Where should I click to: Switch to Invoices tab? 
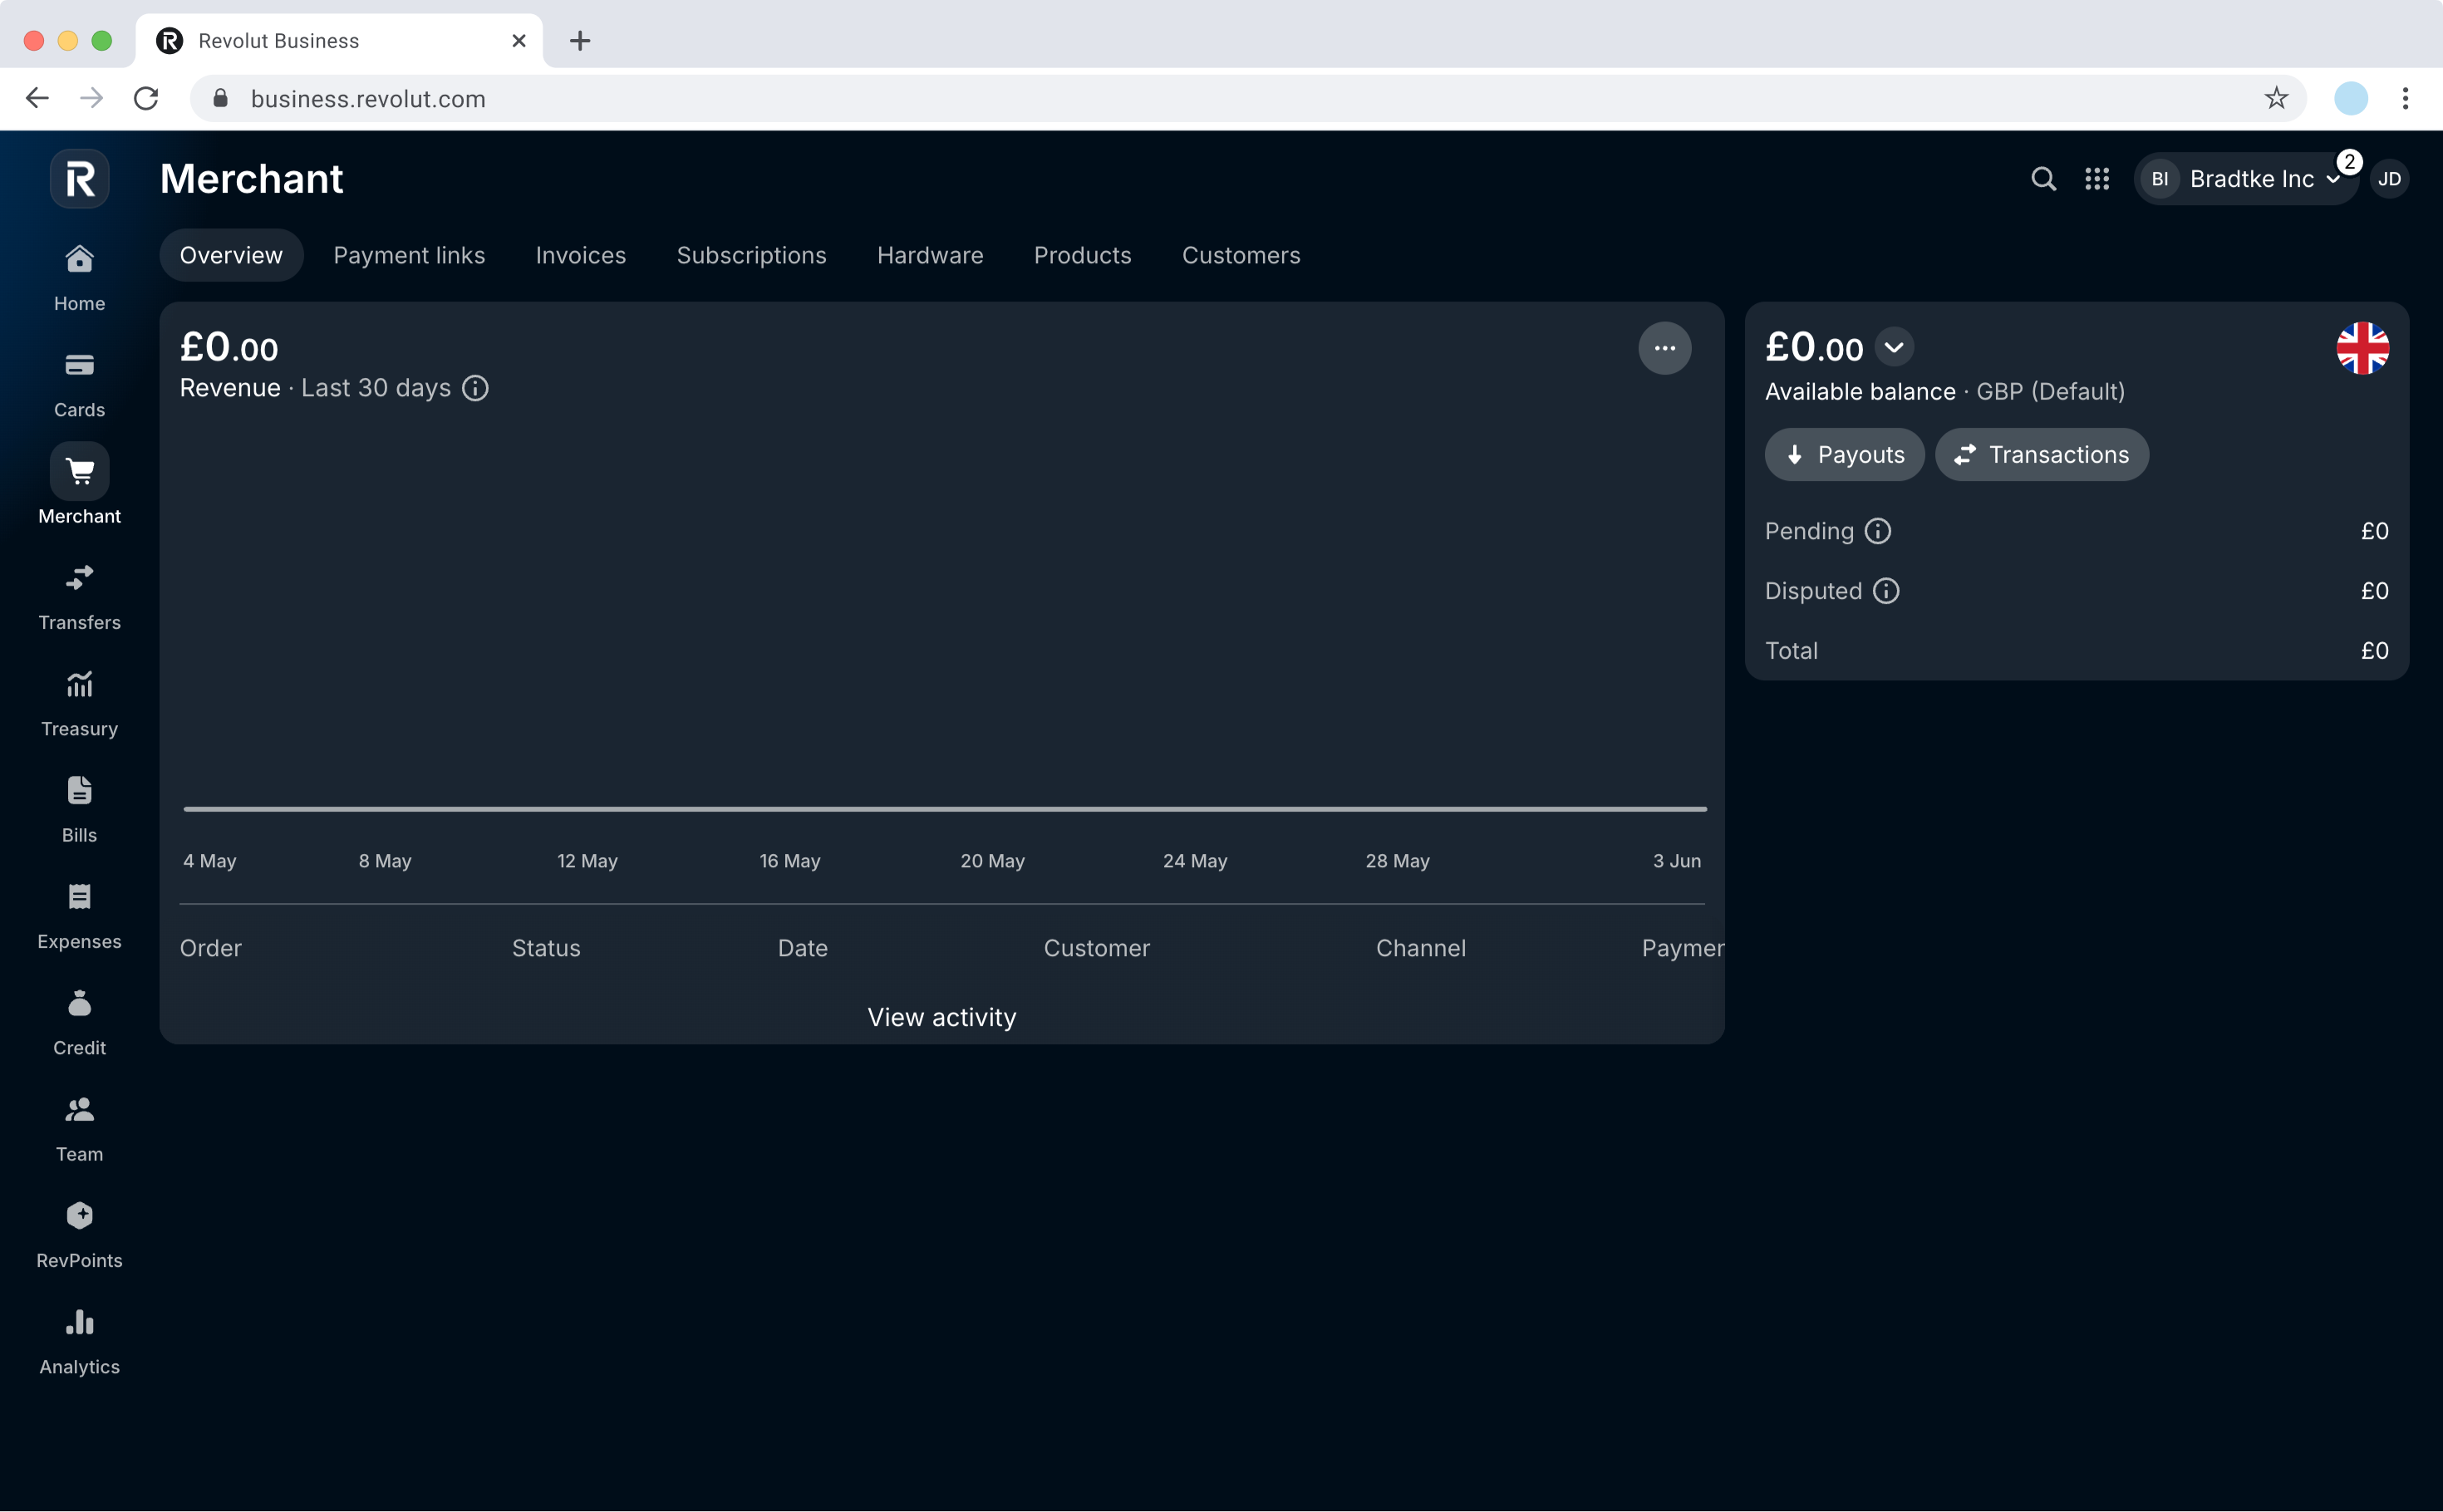tap(580, 255)
